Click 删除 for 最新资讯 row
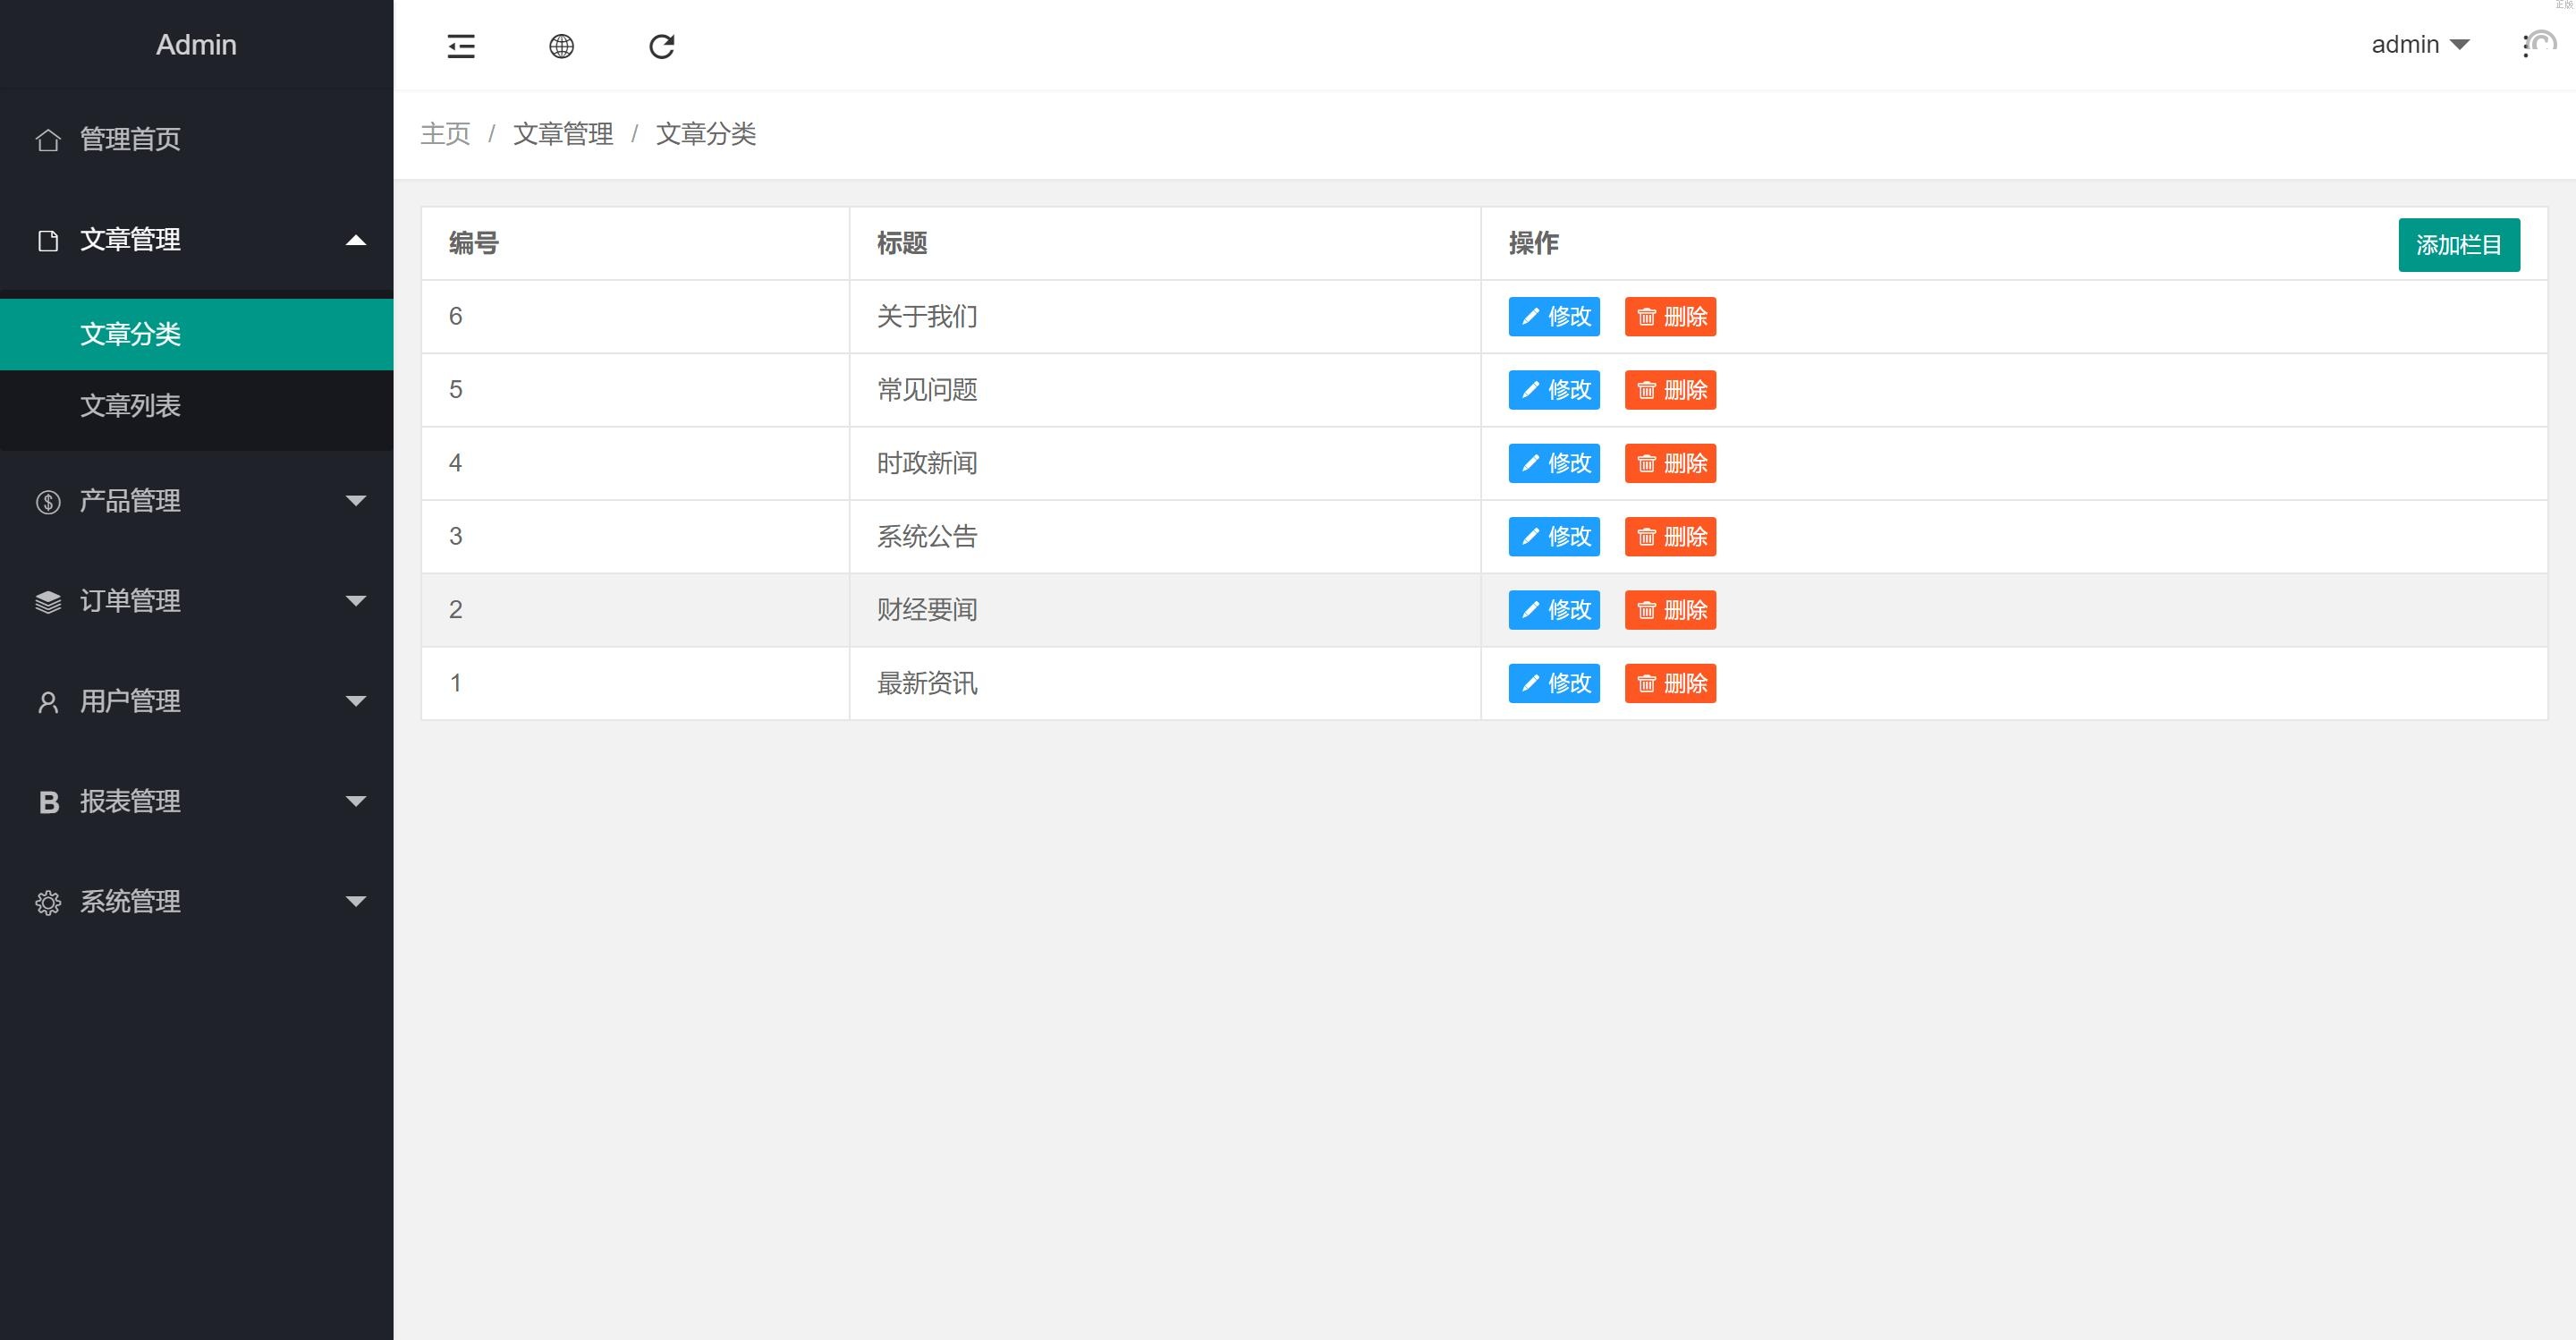 coord(1670,684)
